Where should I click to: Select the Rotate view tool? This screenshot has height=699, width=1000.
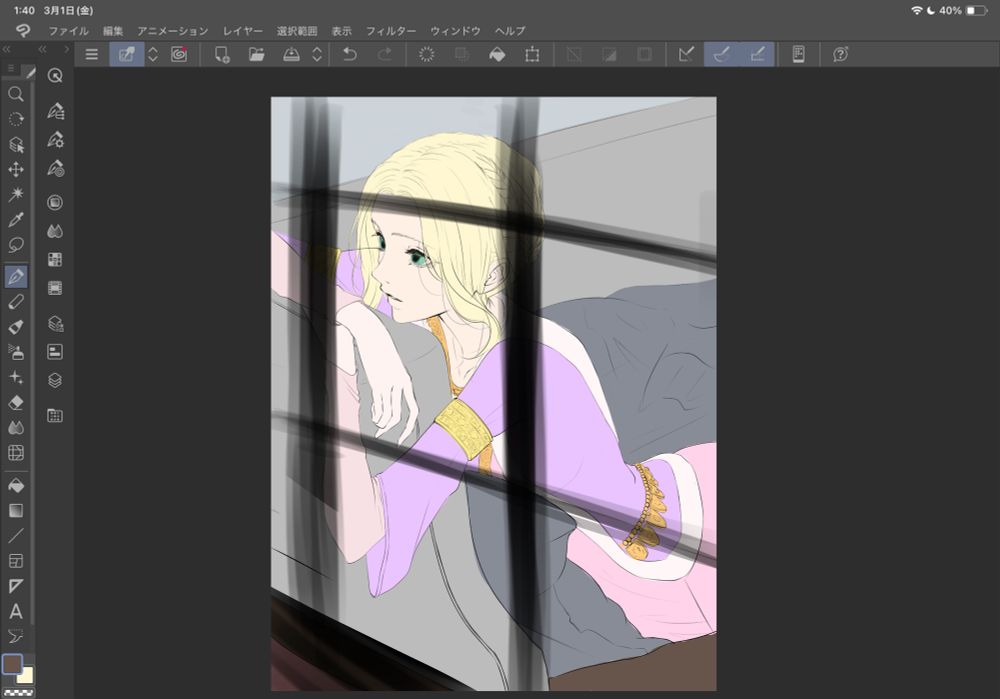(16, 119)
